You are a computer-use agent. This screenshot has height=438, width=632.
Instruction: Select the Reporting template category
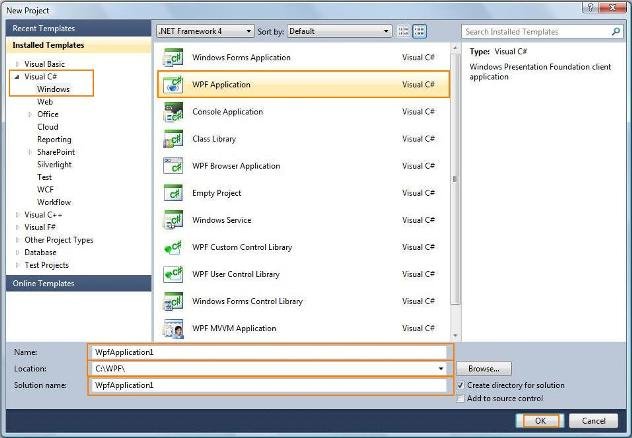pyautogui.click(x=54, y=139)
